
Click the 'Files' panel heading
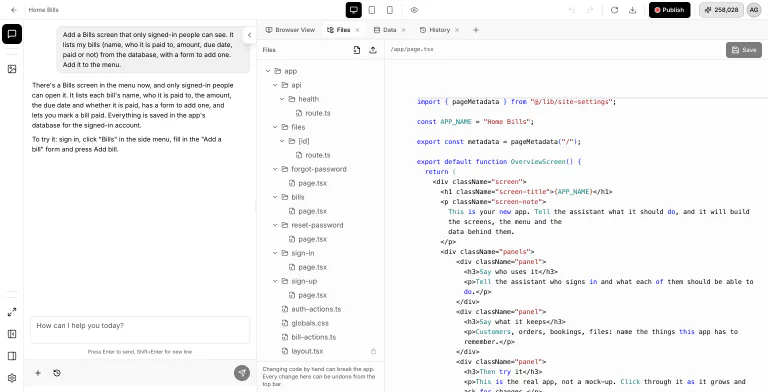tap(269, 49)
